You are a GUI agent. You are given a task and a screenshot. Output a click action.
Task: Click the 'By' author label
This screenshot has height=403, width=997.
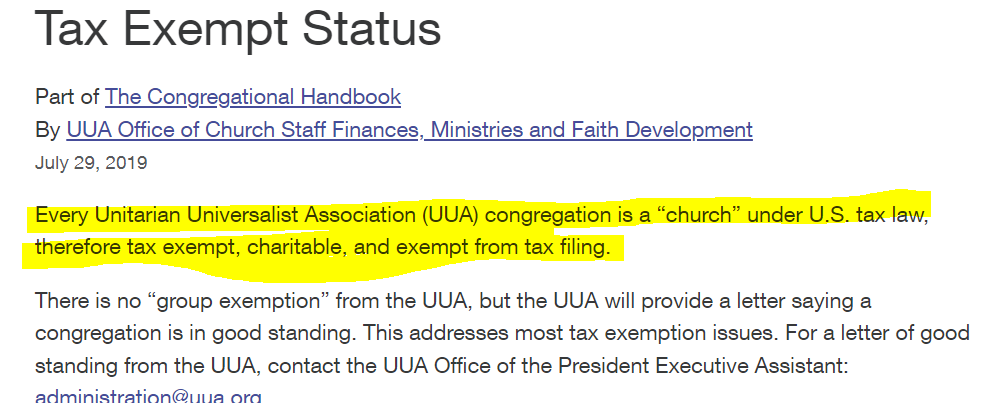(x=48, y=129)
